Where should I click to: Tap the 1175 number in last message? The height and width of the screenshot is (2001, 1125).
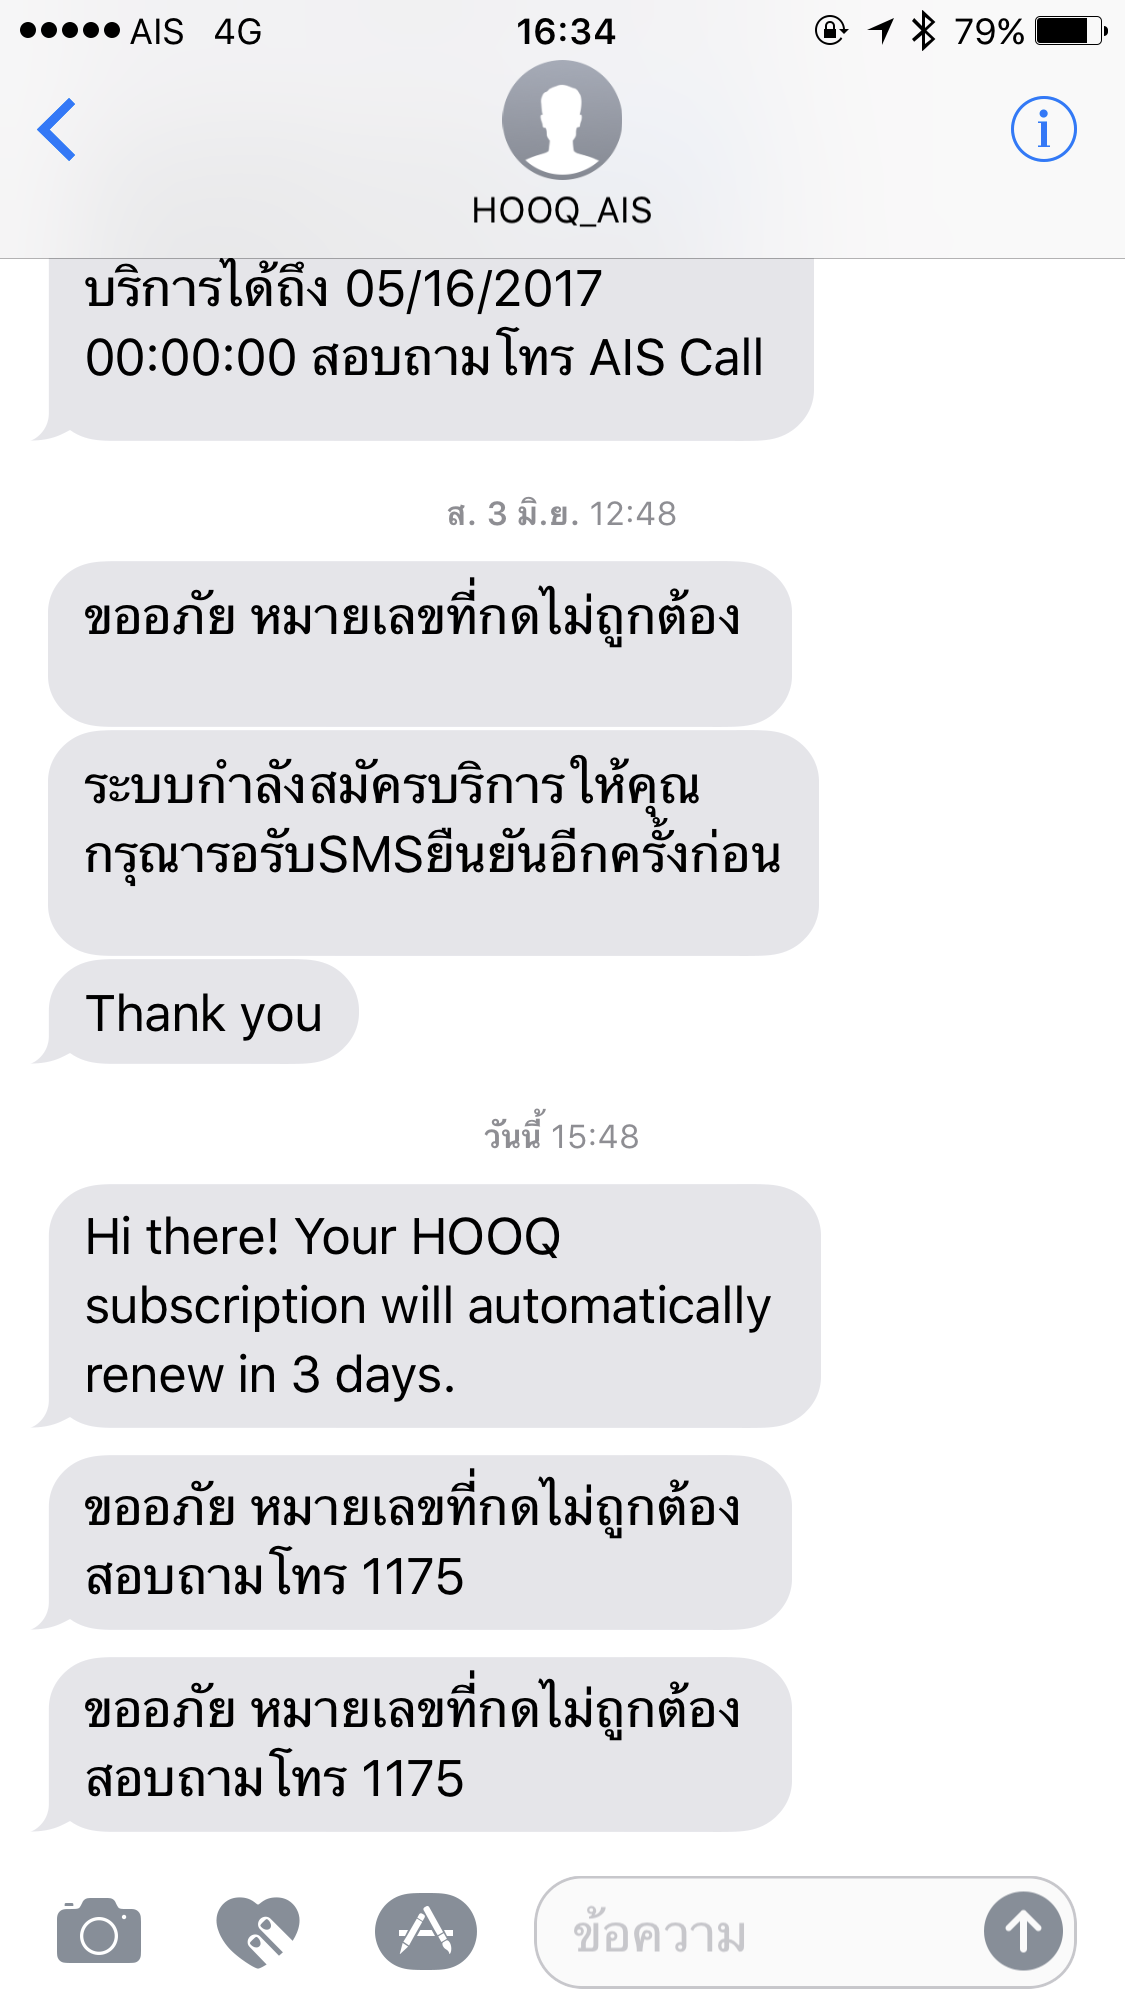[x=412, y=1779]
